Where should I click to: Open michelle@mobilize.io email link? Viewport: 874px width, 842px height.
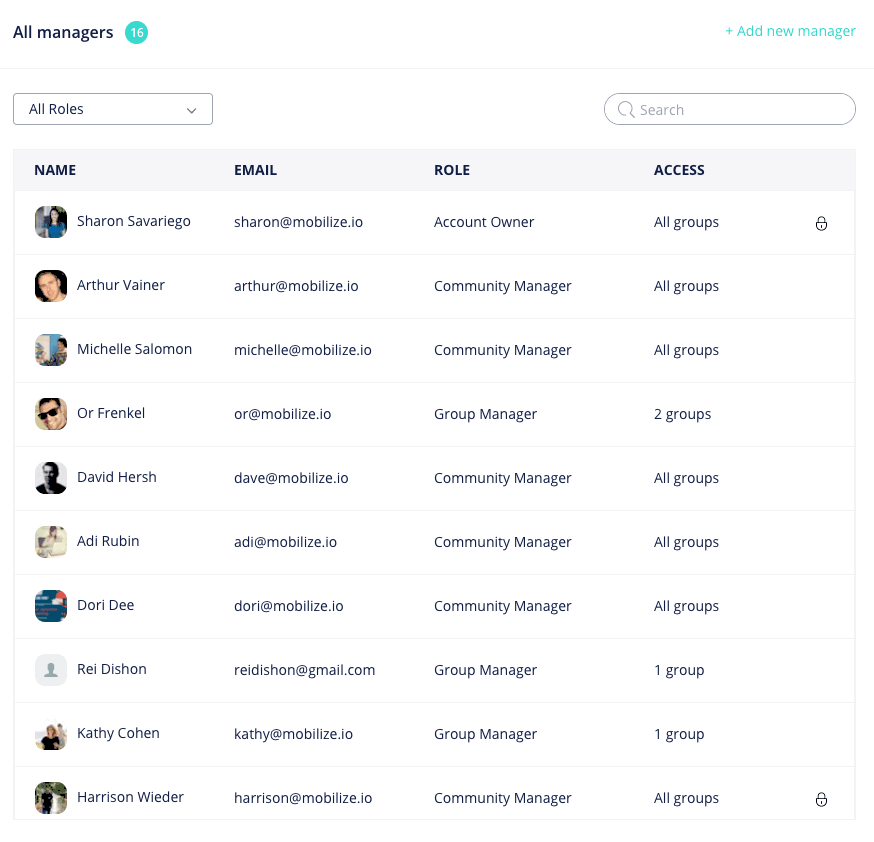point(303,350)
